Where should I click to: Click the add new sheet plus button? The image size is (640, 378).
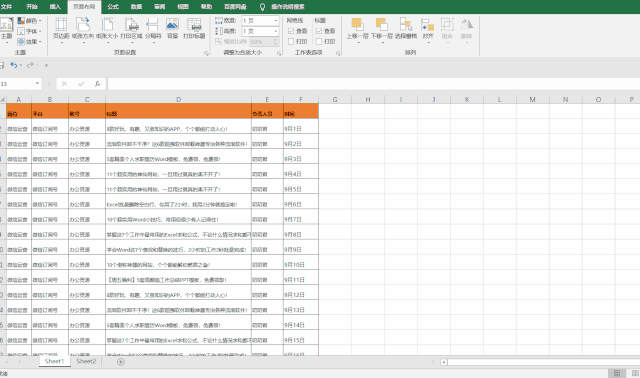(121, 362)
